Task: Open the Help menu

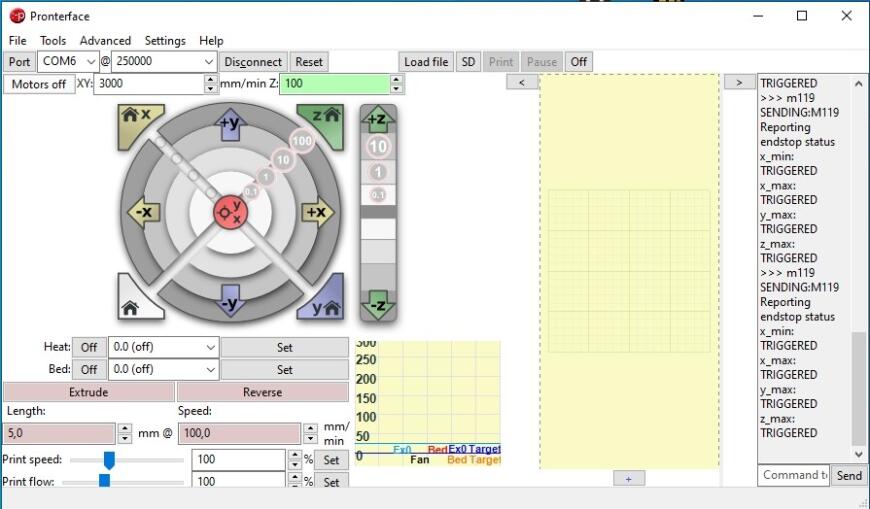Action: (x=211, y=41)
